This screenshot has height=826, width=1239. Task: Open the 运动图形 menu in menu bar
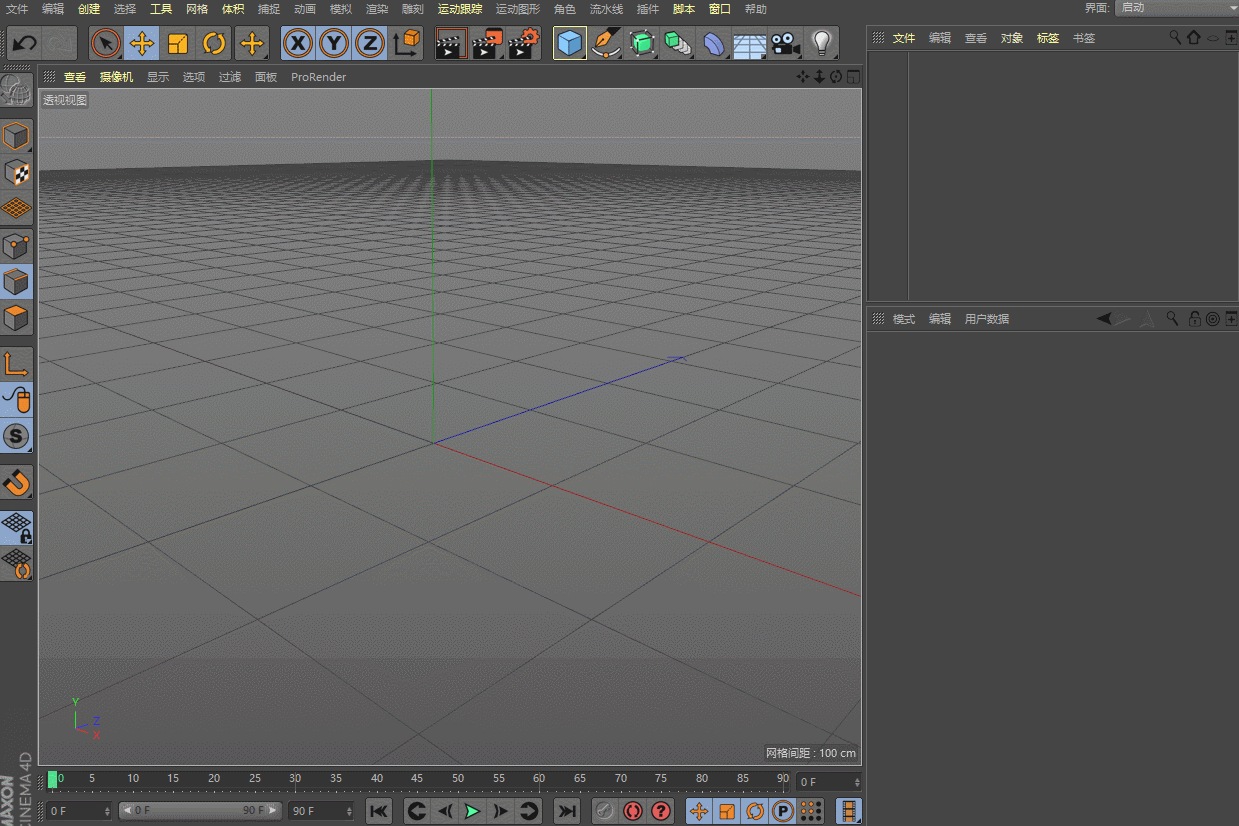coord(517,9)
